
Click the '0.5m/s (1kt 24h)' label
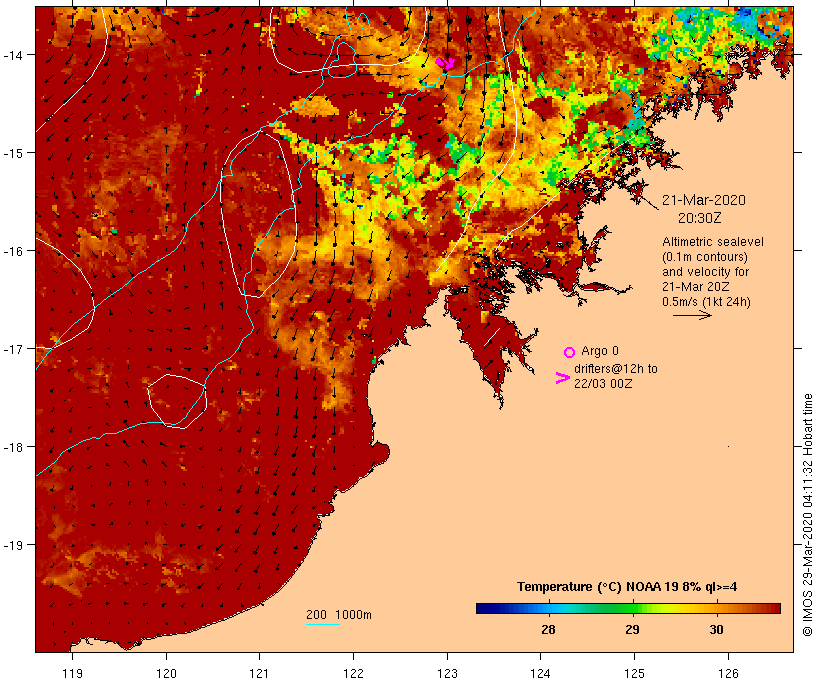point(707,302)
